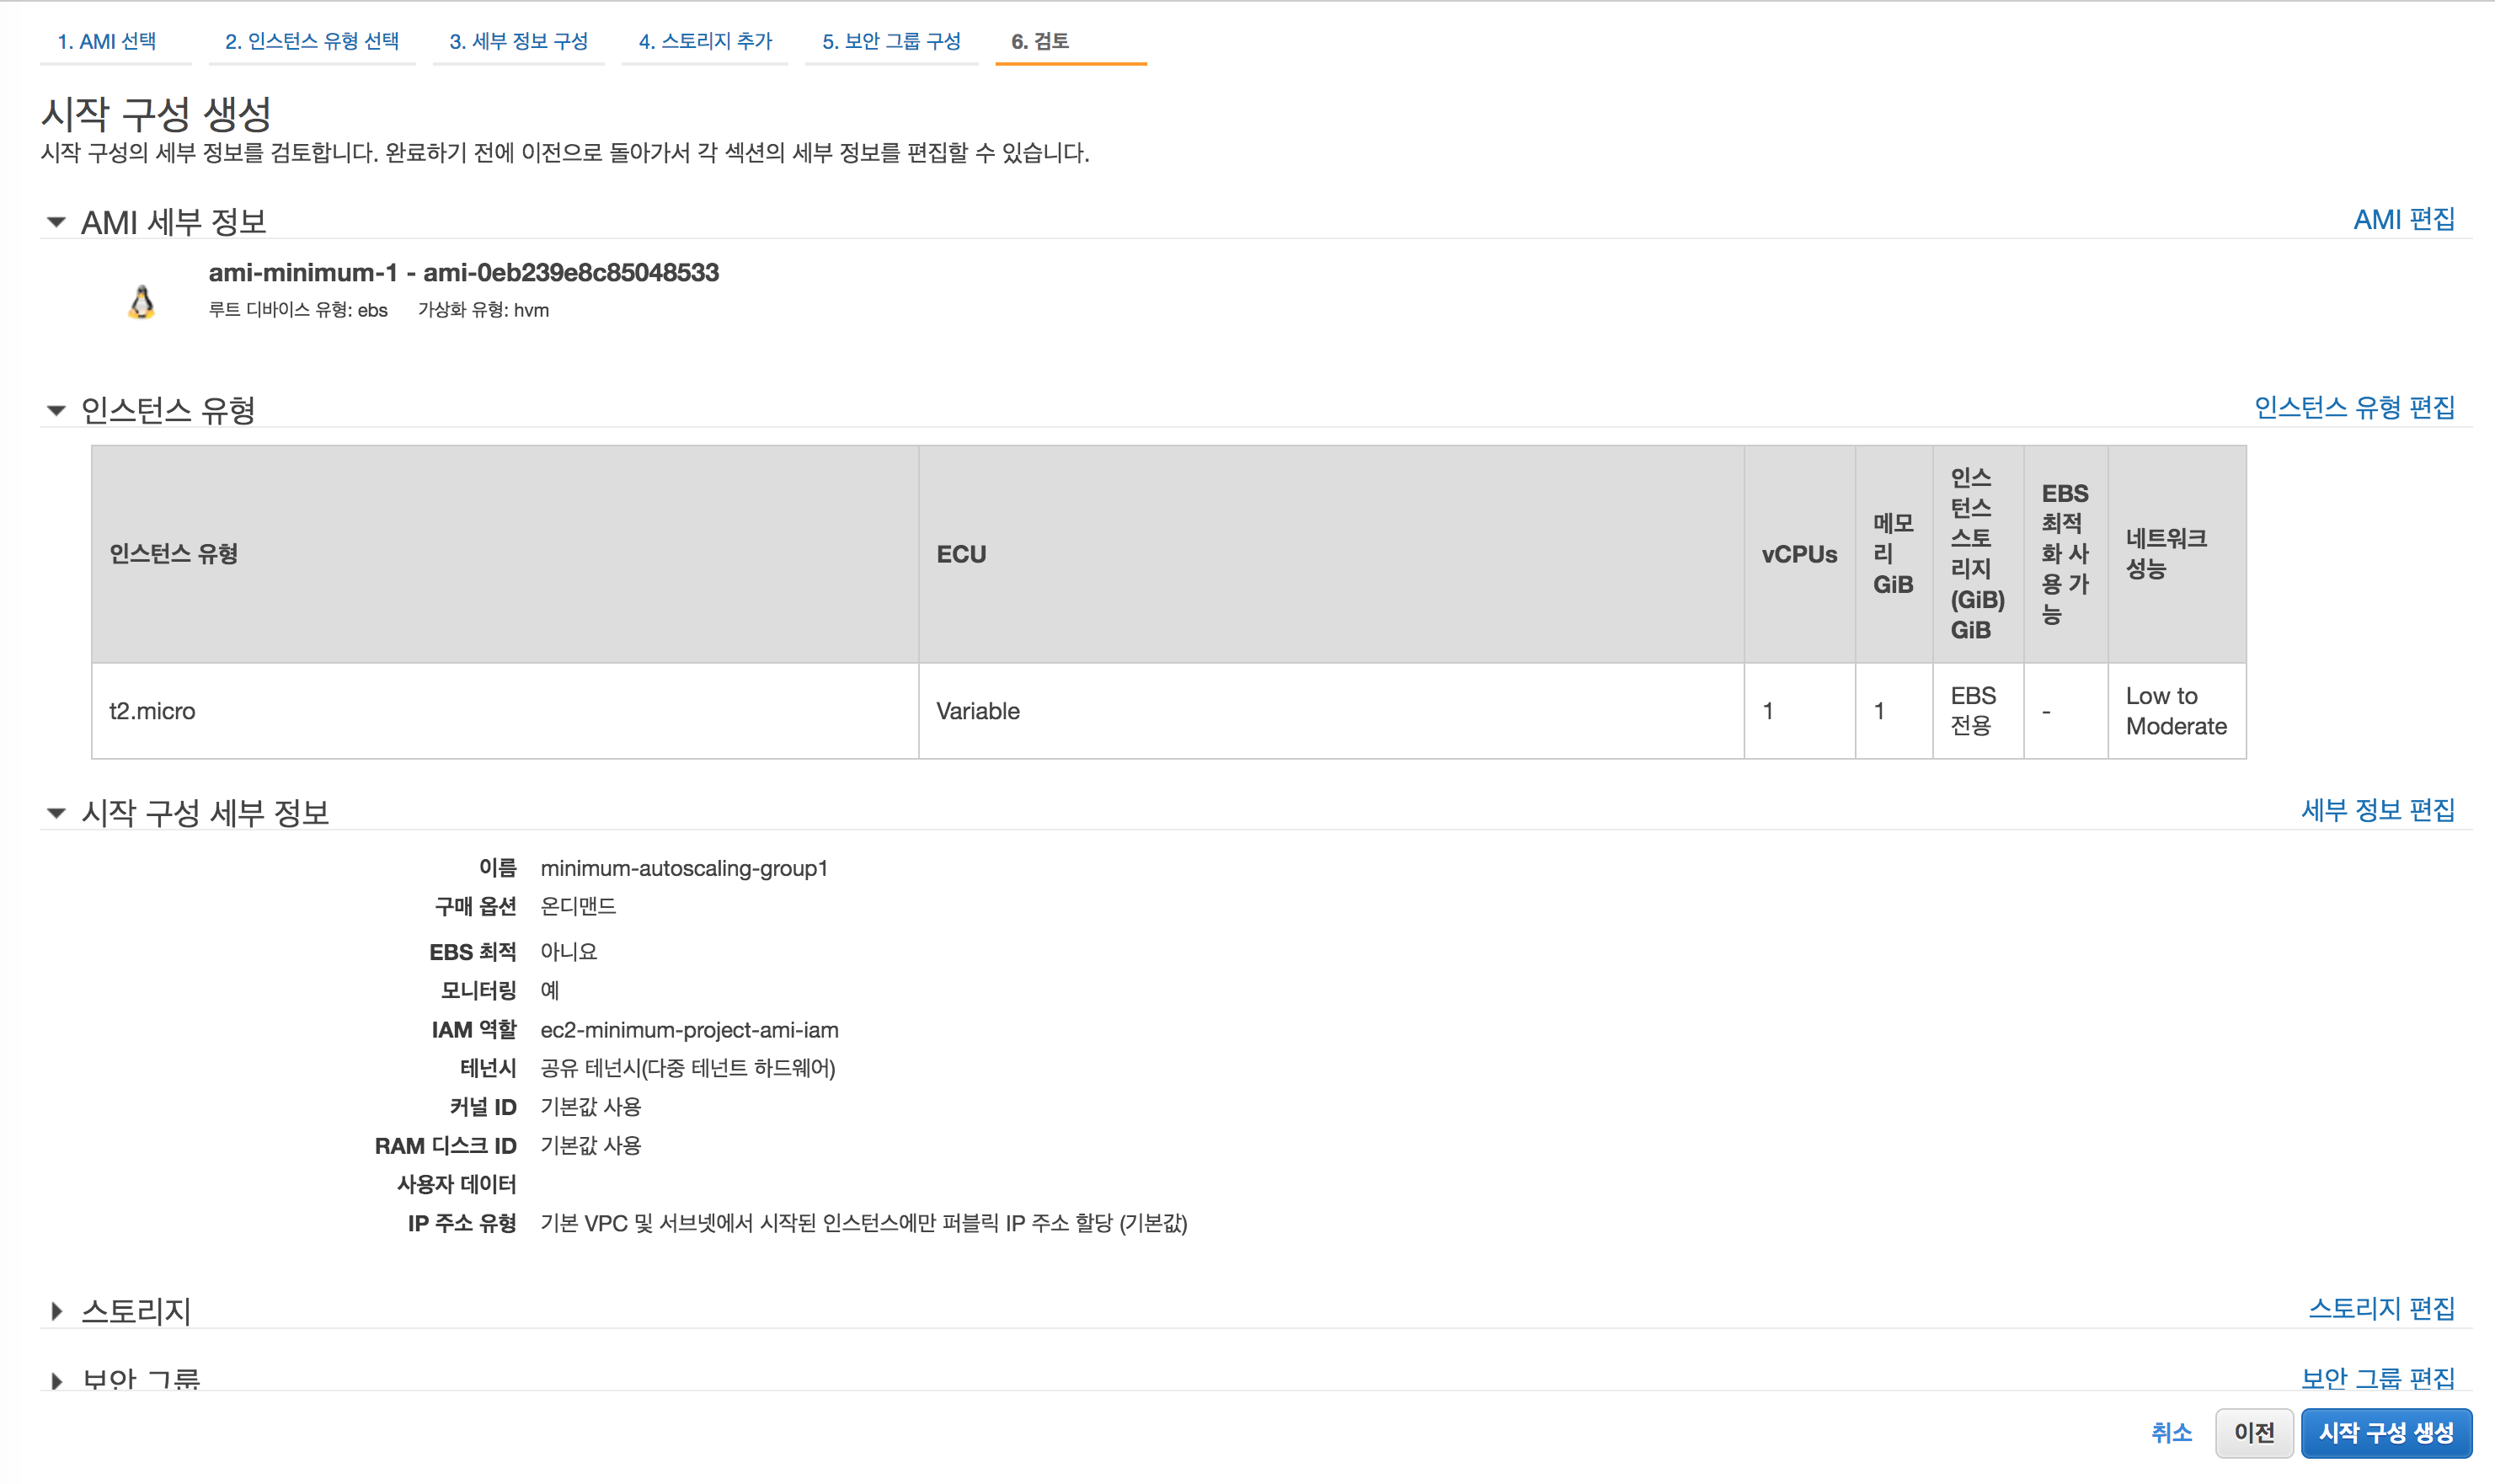
Task: Open the 3. 세부 정보 구성 tab
Action: click(x=518, y=41)
